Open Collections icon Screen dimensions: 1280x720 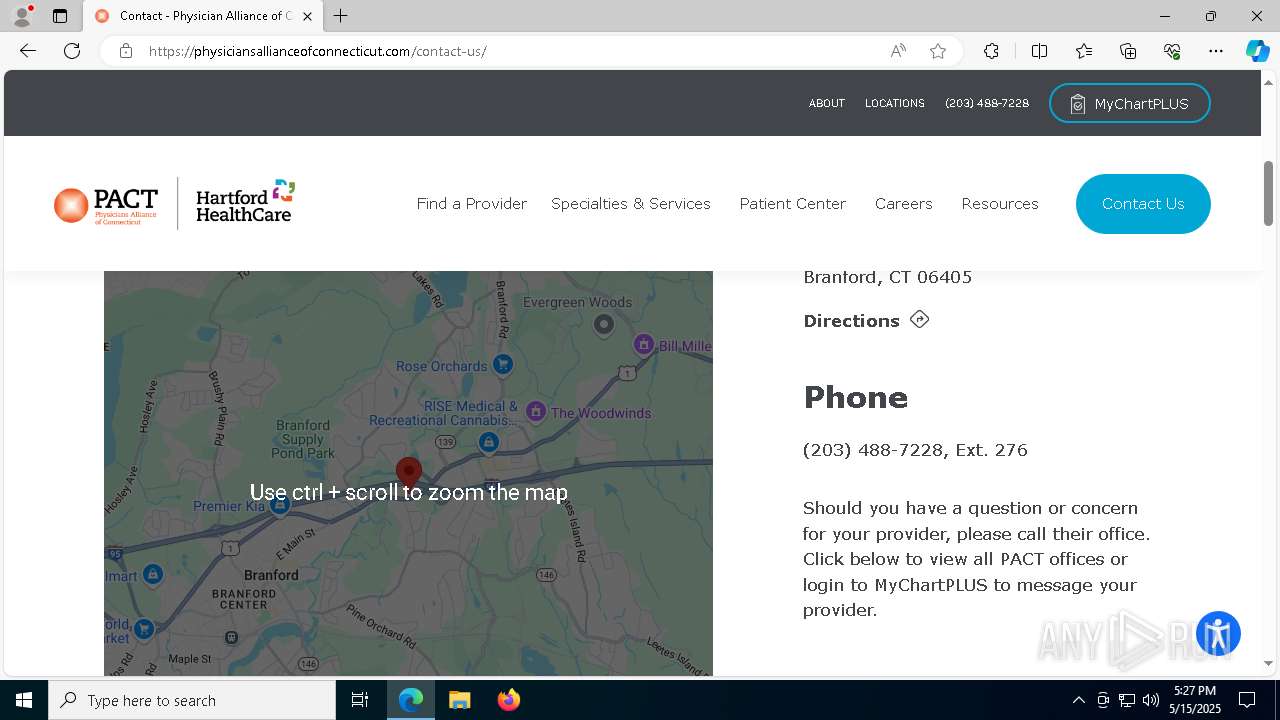point(1128,51)
